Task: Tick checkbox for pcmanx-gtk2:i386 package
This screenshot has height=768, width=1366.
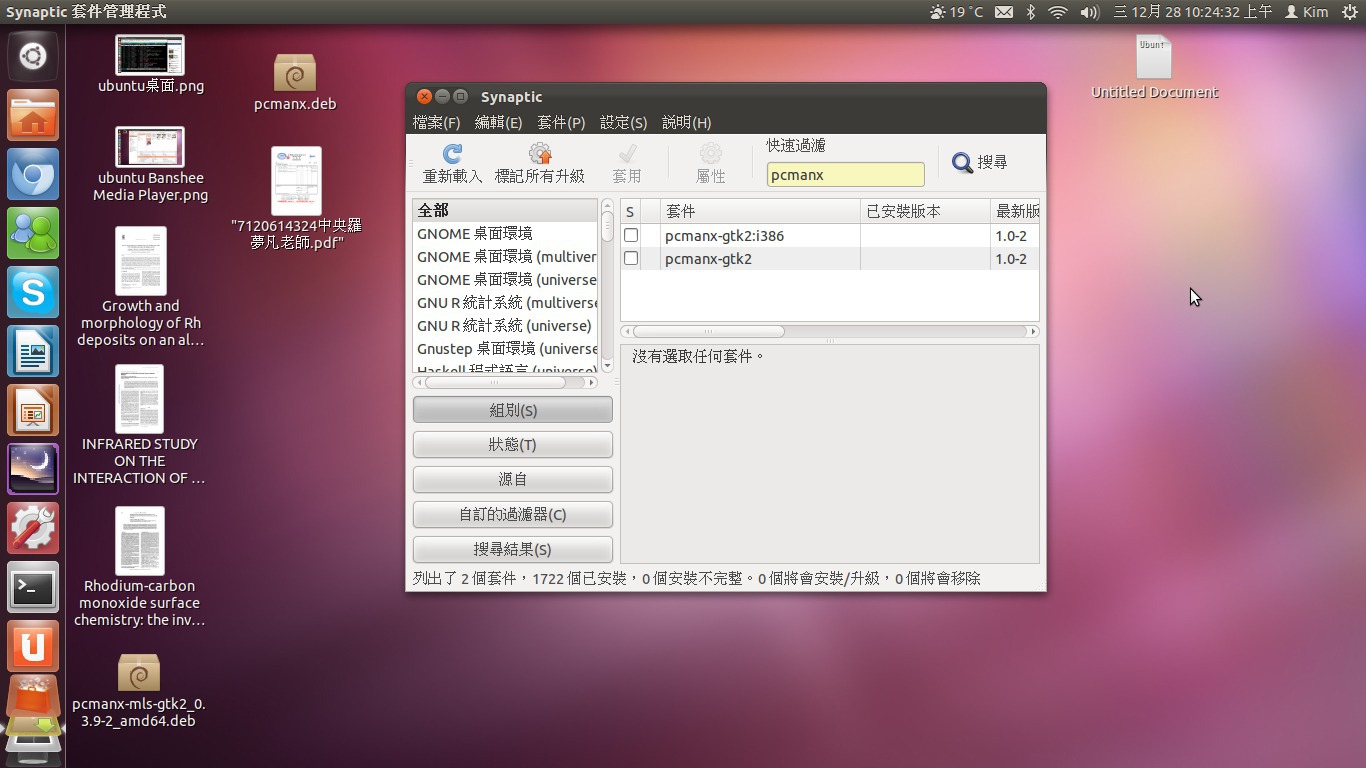Action: (x=631, y=235)
